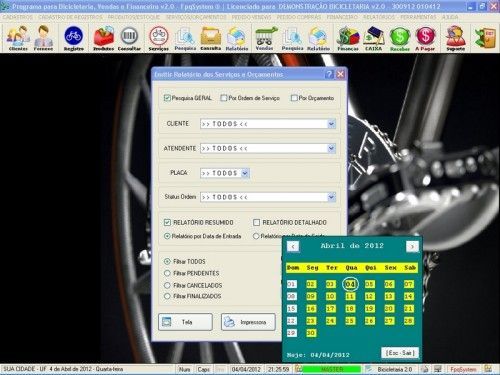Open the Clientes toolbar icon
Image resolution: width=500 pixels, height=375 pixels.
[18, 38]
